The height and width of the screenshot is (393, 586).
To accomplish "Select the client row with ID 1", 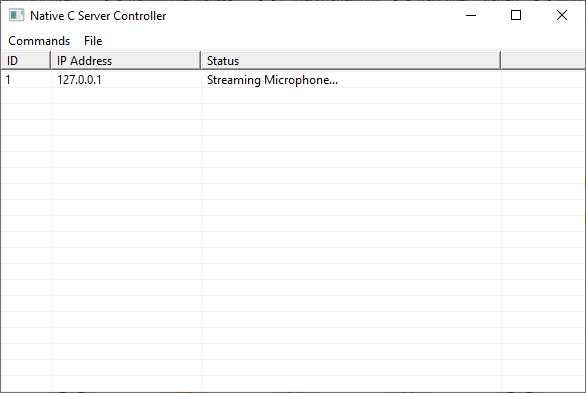I will point(293,80).
